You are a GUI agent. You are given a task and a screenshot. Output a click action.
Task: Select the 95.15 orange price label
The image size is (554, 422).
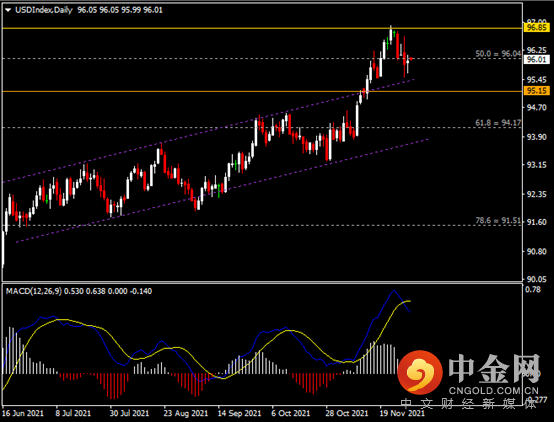[536, 91]
